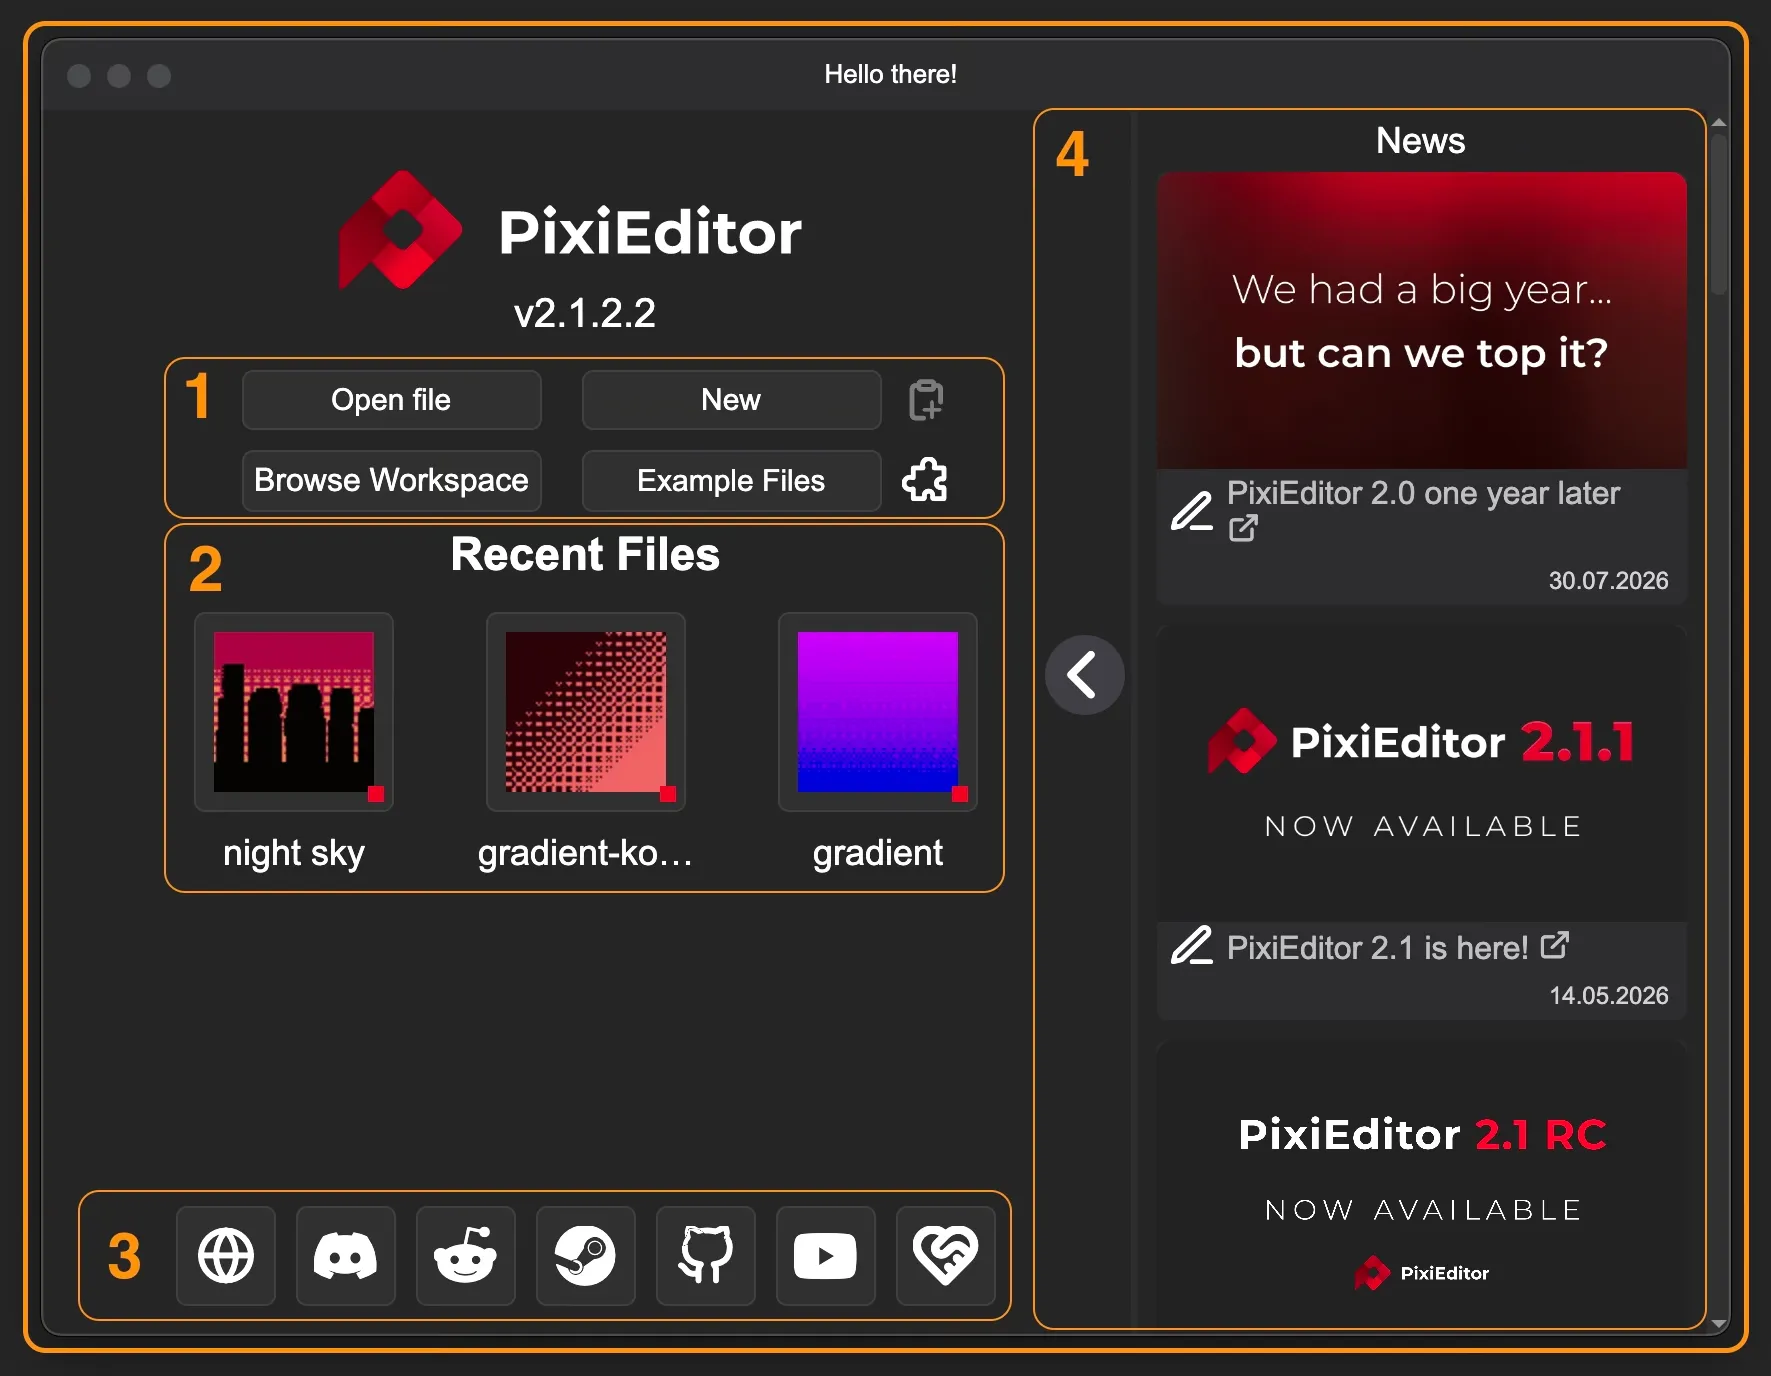Click the PixiEditor 2.1.1 news banner
Screen dimensions: 1771x1376
(x=1422, y=774)
